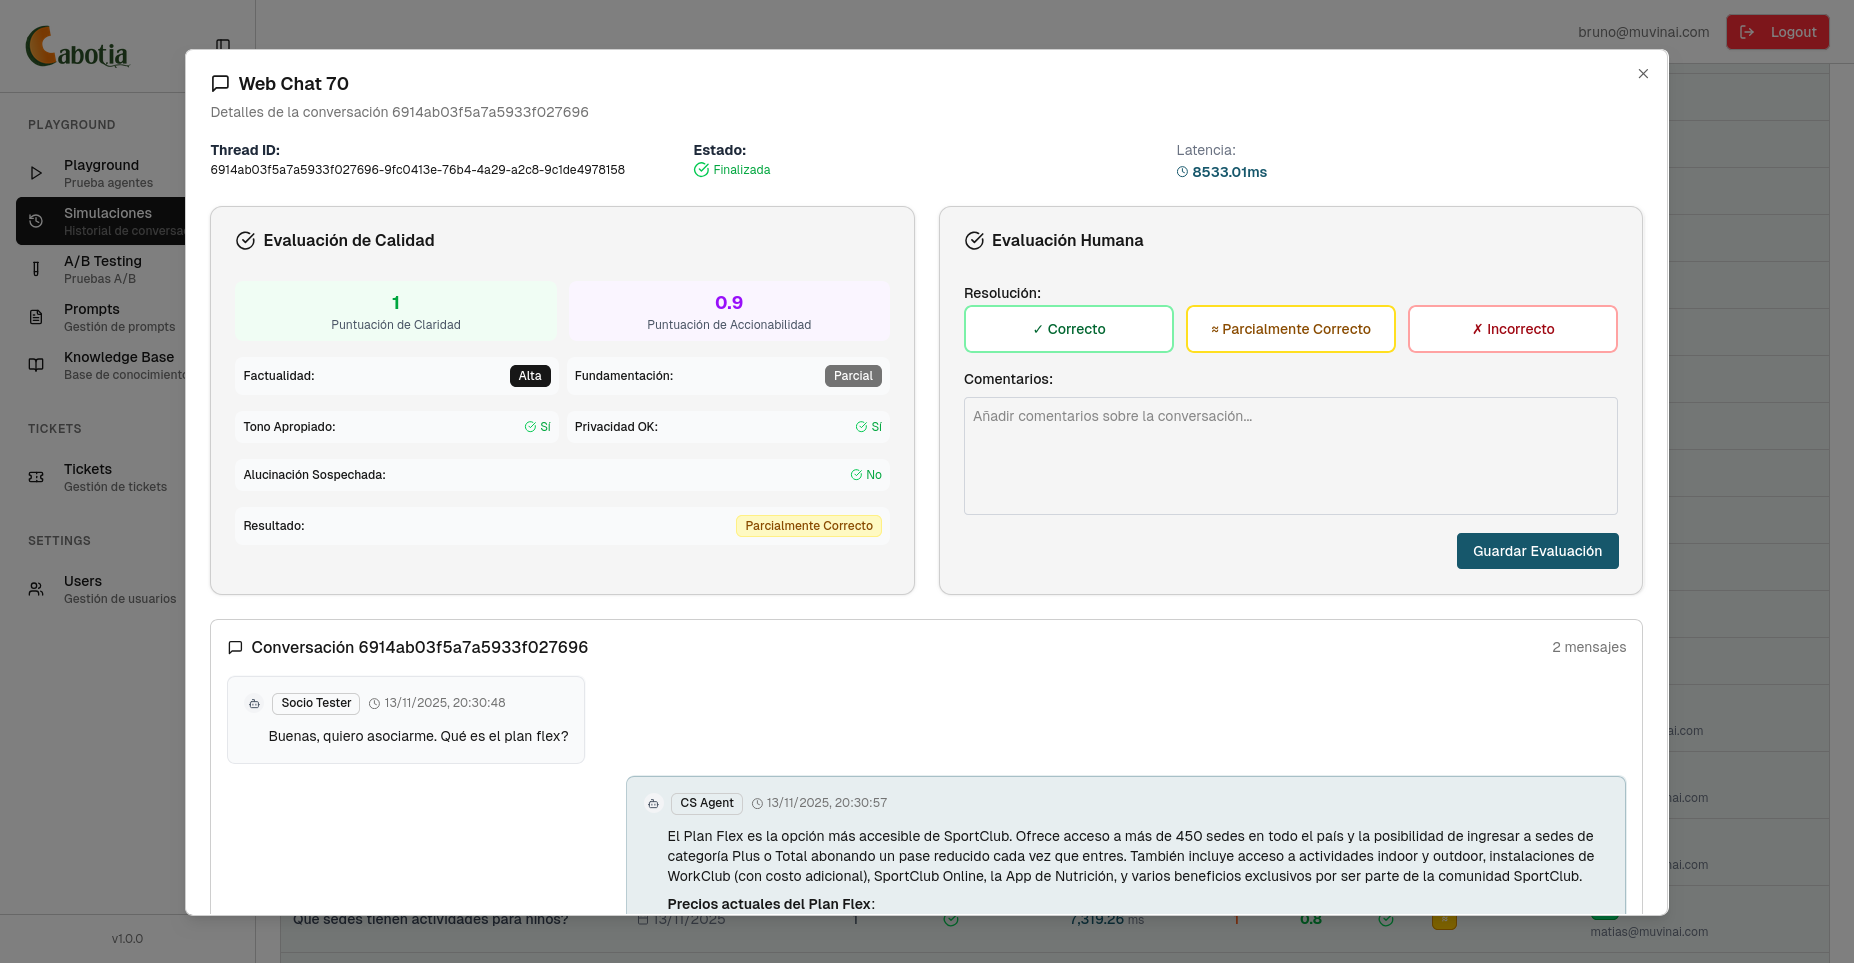Click the Parcialmente Correcto result badge
The image size is (1854, 963).
pyautogui.click(x=808, y=526)
